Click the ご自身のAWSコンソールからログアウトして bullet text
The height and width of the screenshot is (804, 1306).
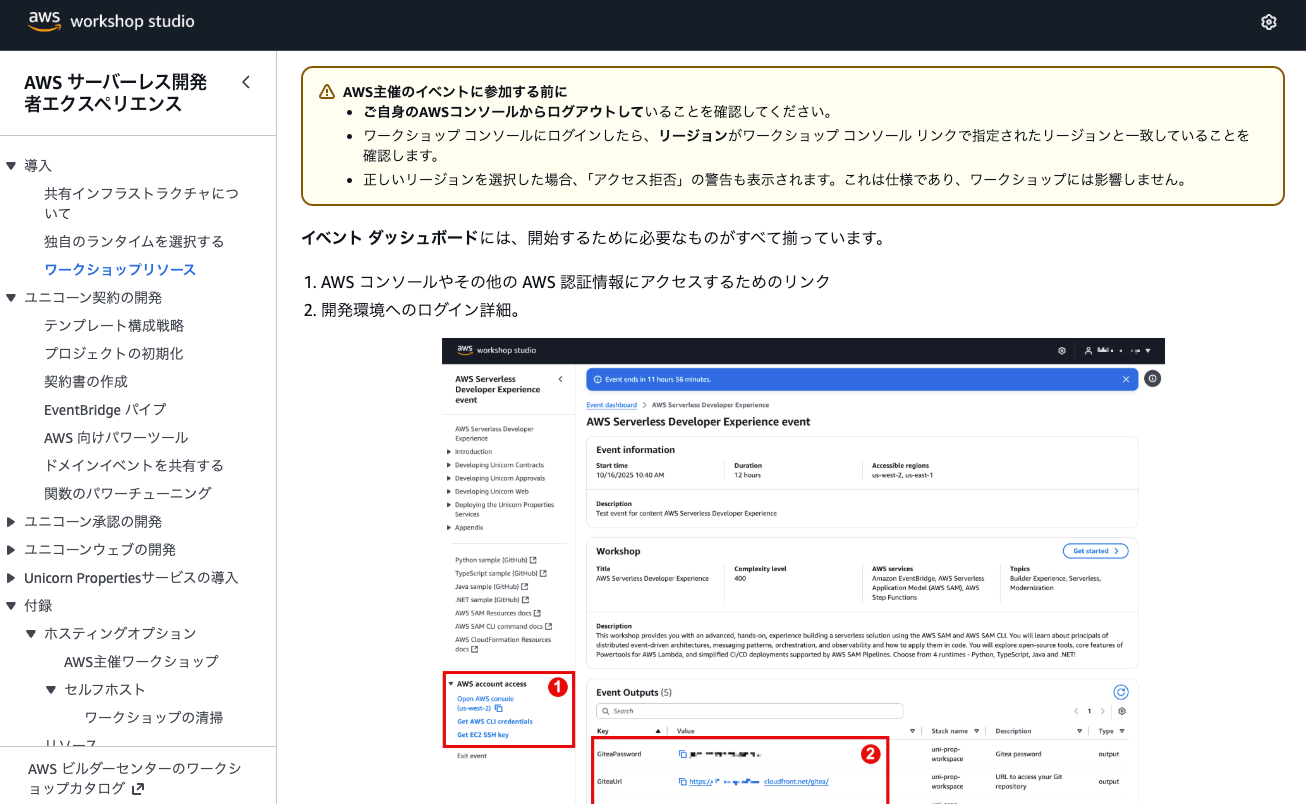pos(504,112)
